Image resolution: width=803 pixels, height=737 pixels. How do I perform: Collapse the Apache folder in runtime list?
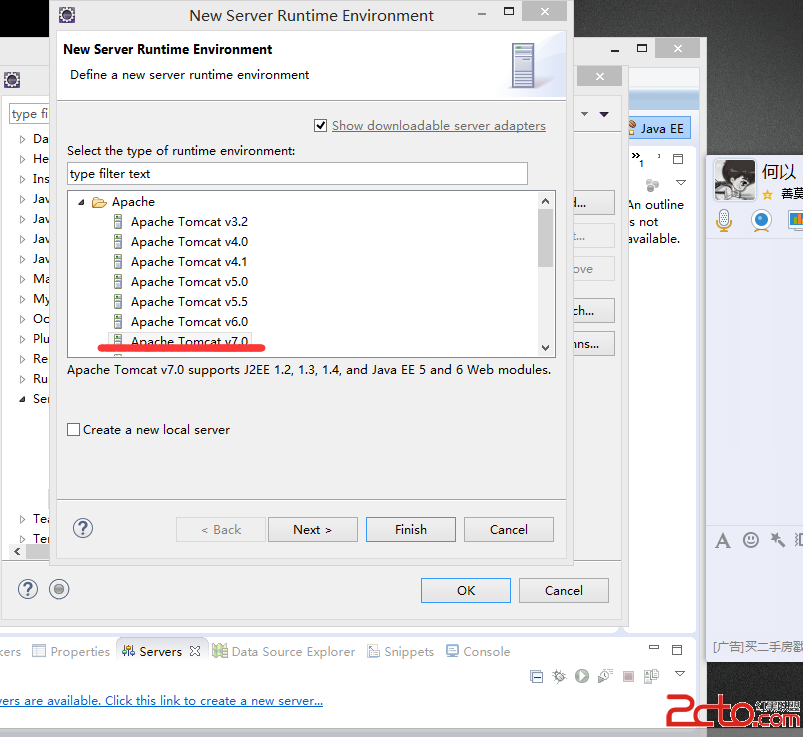coord(81,202)
